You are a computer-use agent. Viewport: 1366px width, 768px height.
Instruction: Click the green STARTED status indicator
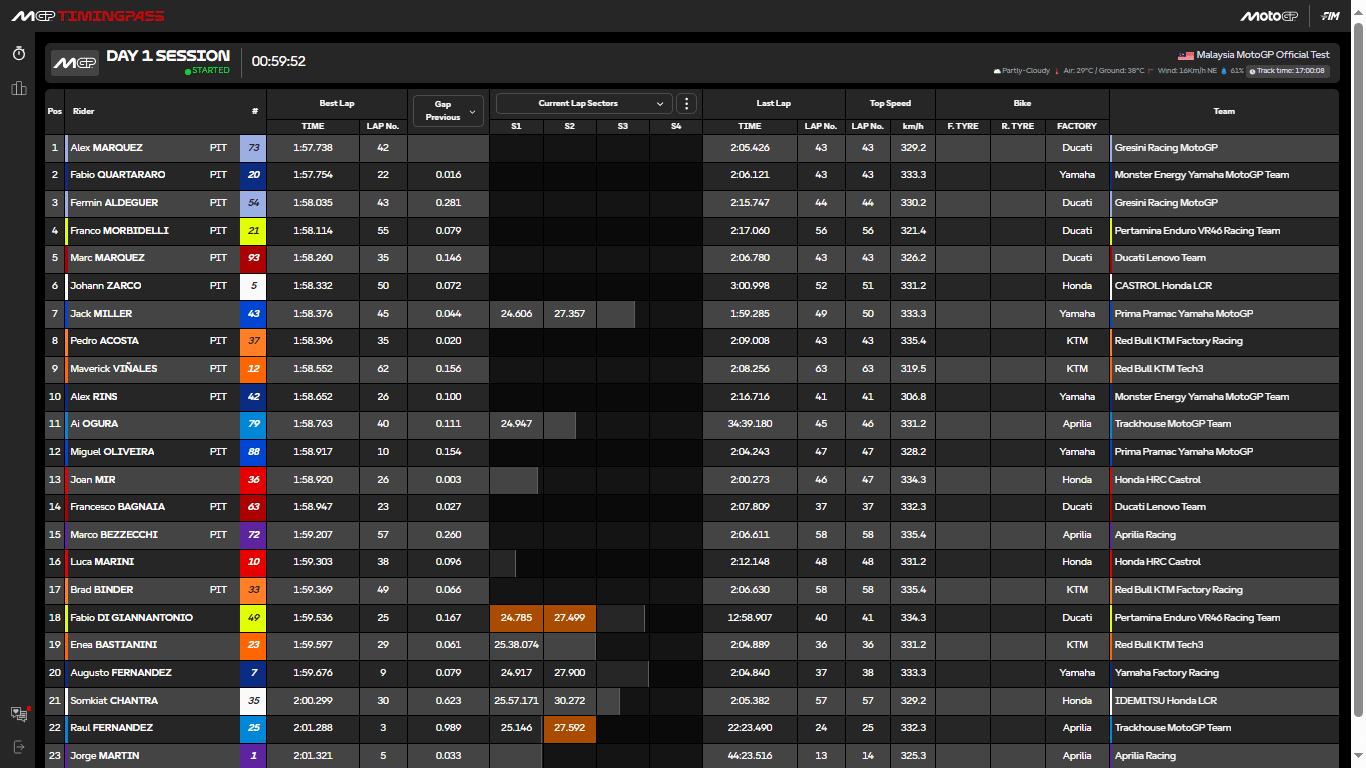click(x=207, y=71)
